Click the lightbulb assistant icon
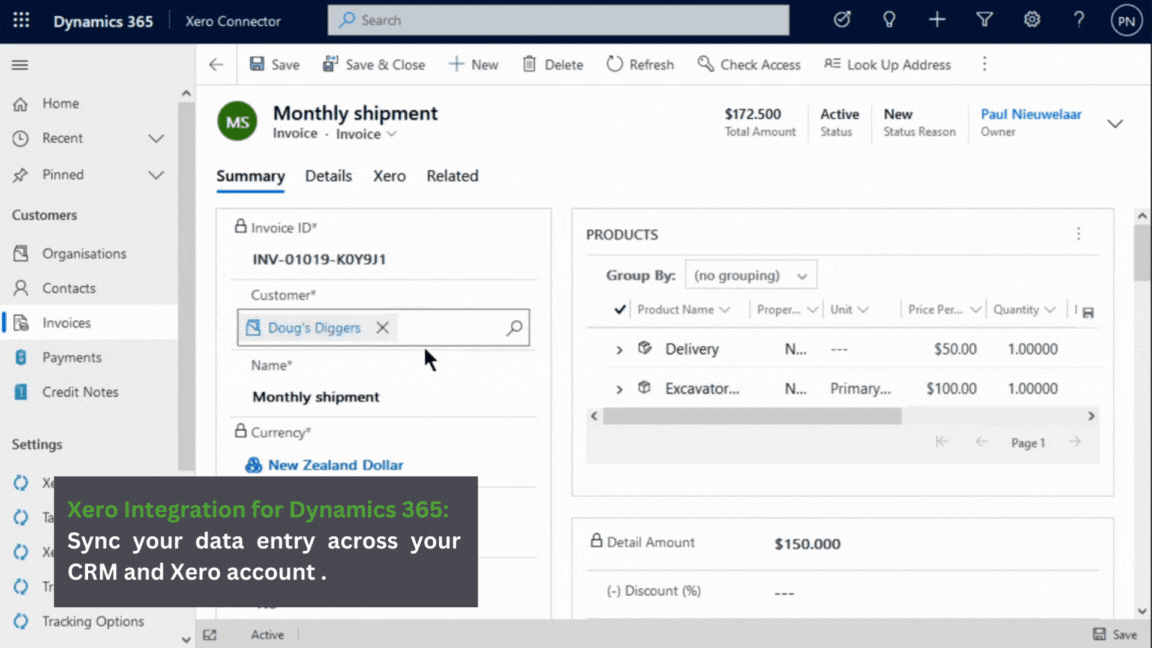Screen dimensions: 1152x648 889,20
